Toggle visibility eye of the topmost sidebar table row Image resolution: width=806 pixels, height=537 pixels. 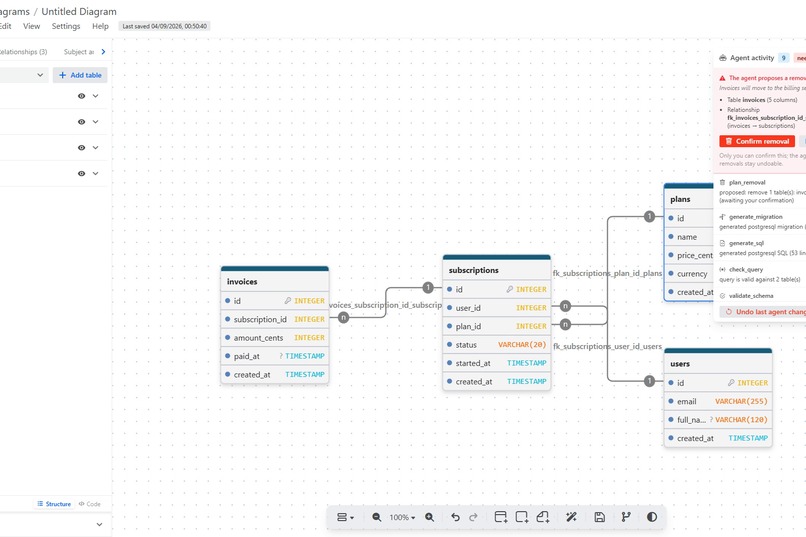[x=81, y=96]
